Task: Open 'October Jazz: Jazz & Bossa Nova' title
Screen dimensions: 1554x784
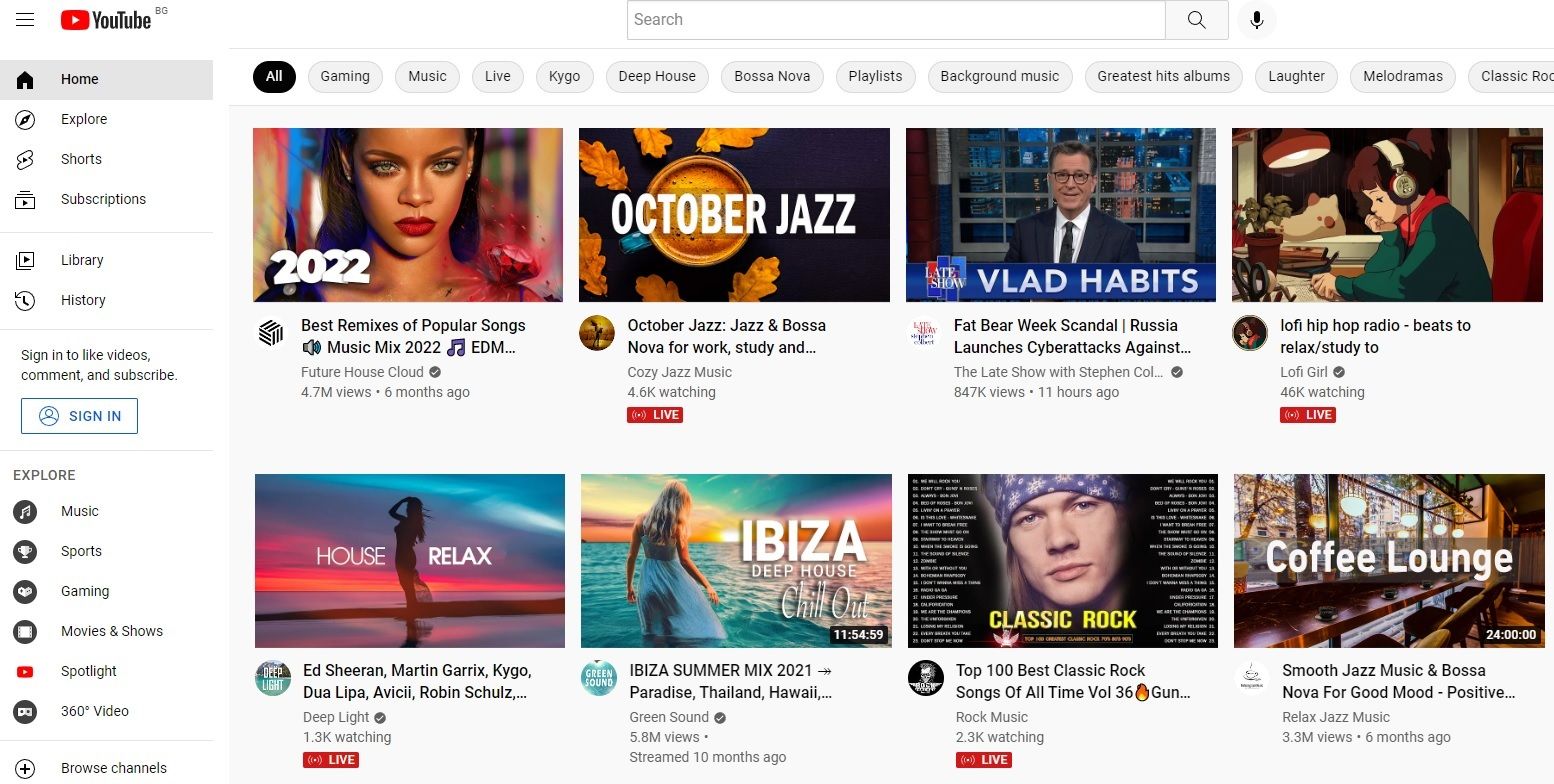Action: click(727, 337)
